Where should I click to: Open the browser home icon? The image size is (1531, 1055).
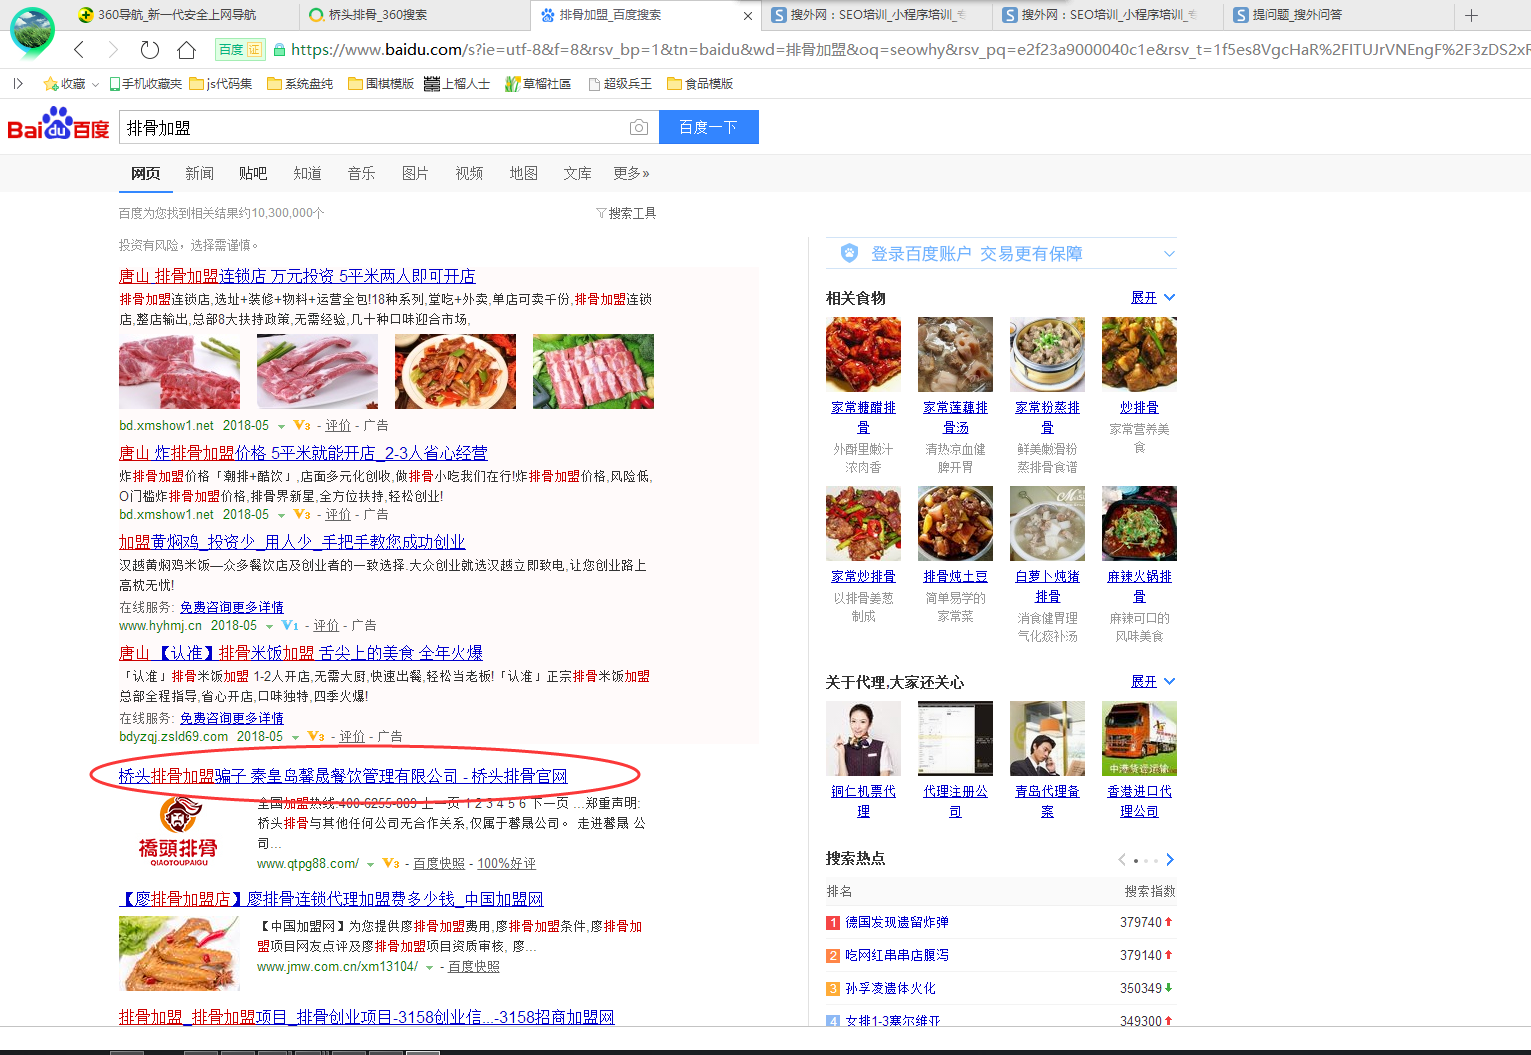186,50
